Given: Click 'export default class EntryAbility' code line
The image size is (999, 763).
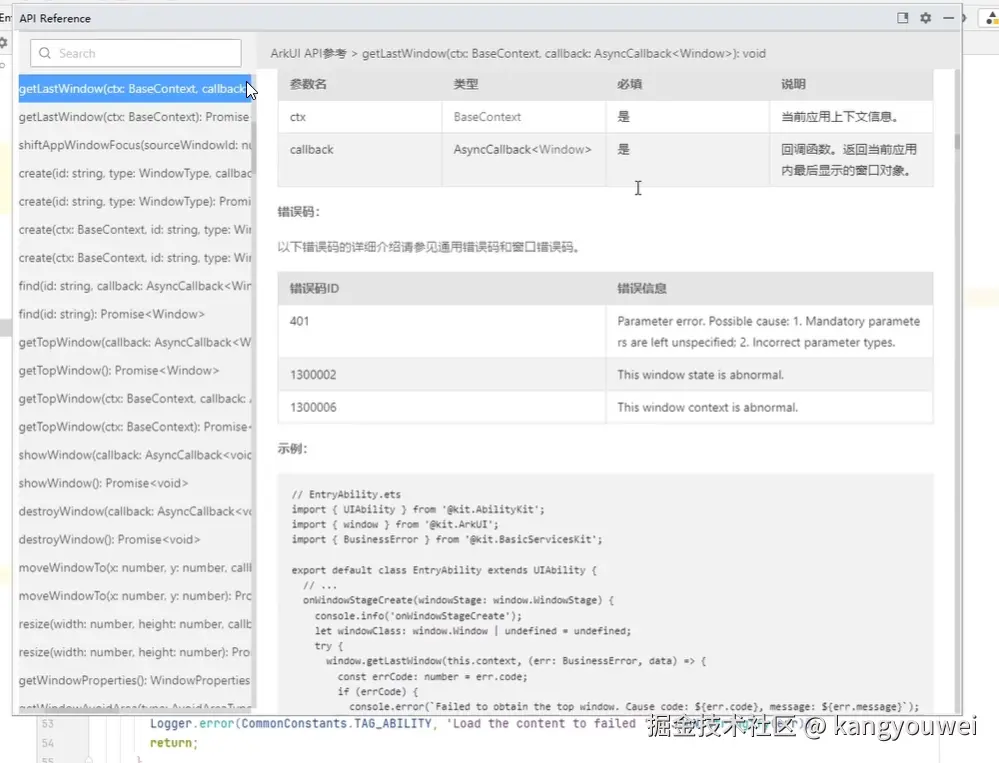Looking at the screenshot, I should [x=444, y=570].
